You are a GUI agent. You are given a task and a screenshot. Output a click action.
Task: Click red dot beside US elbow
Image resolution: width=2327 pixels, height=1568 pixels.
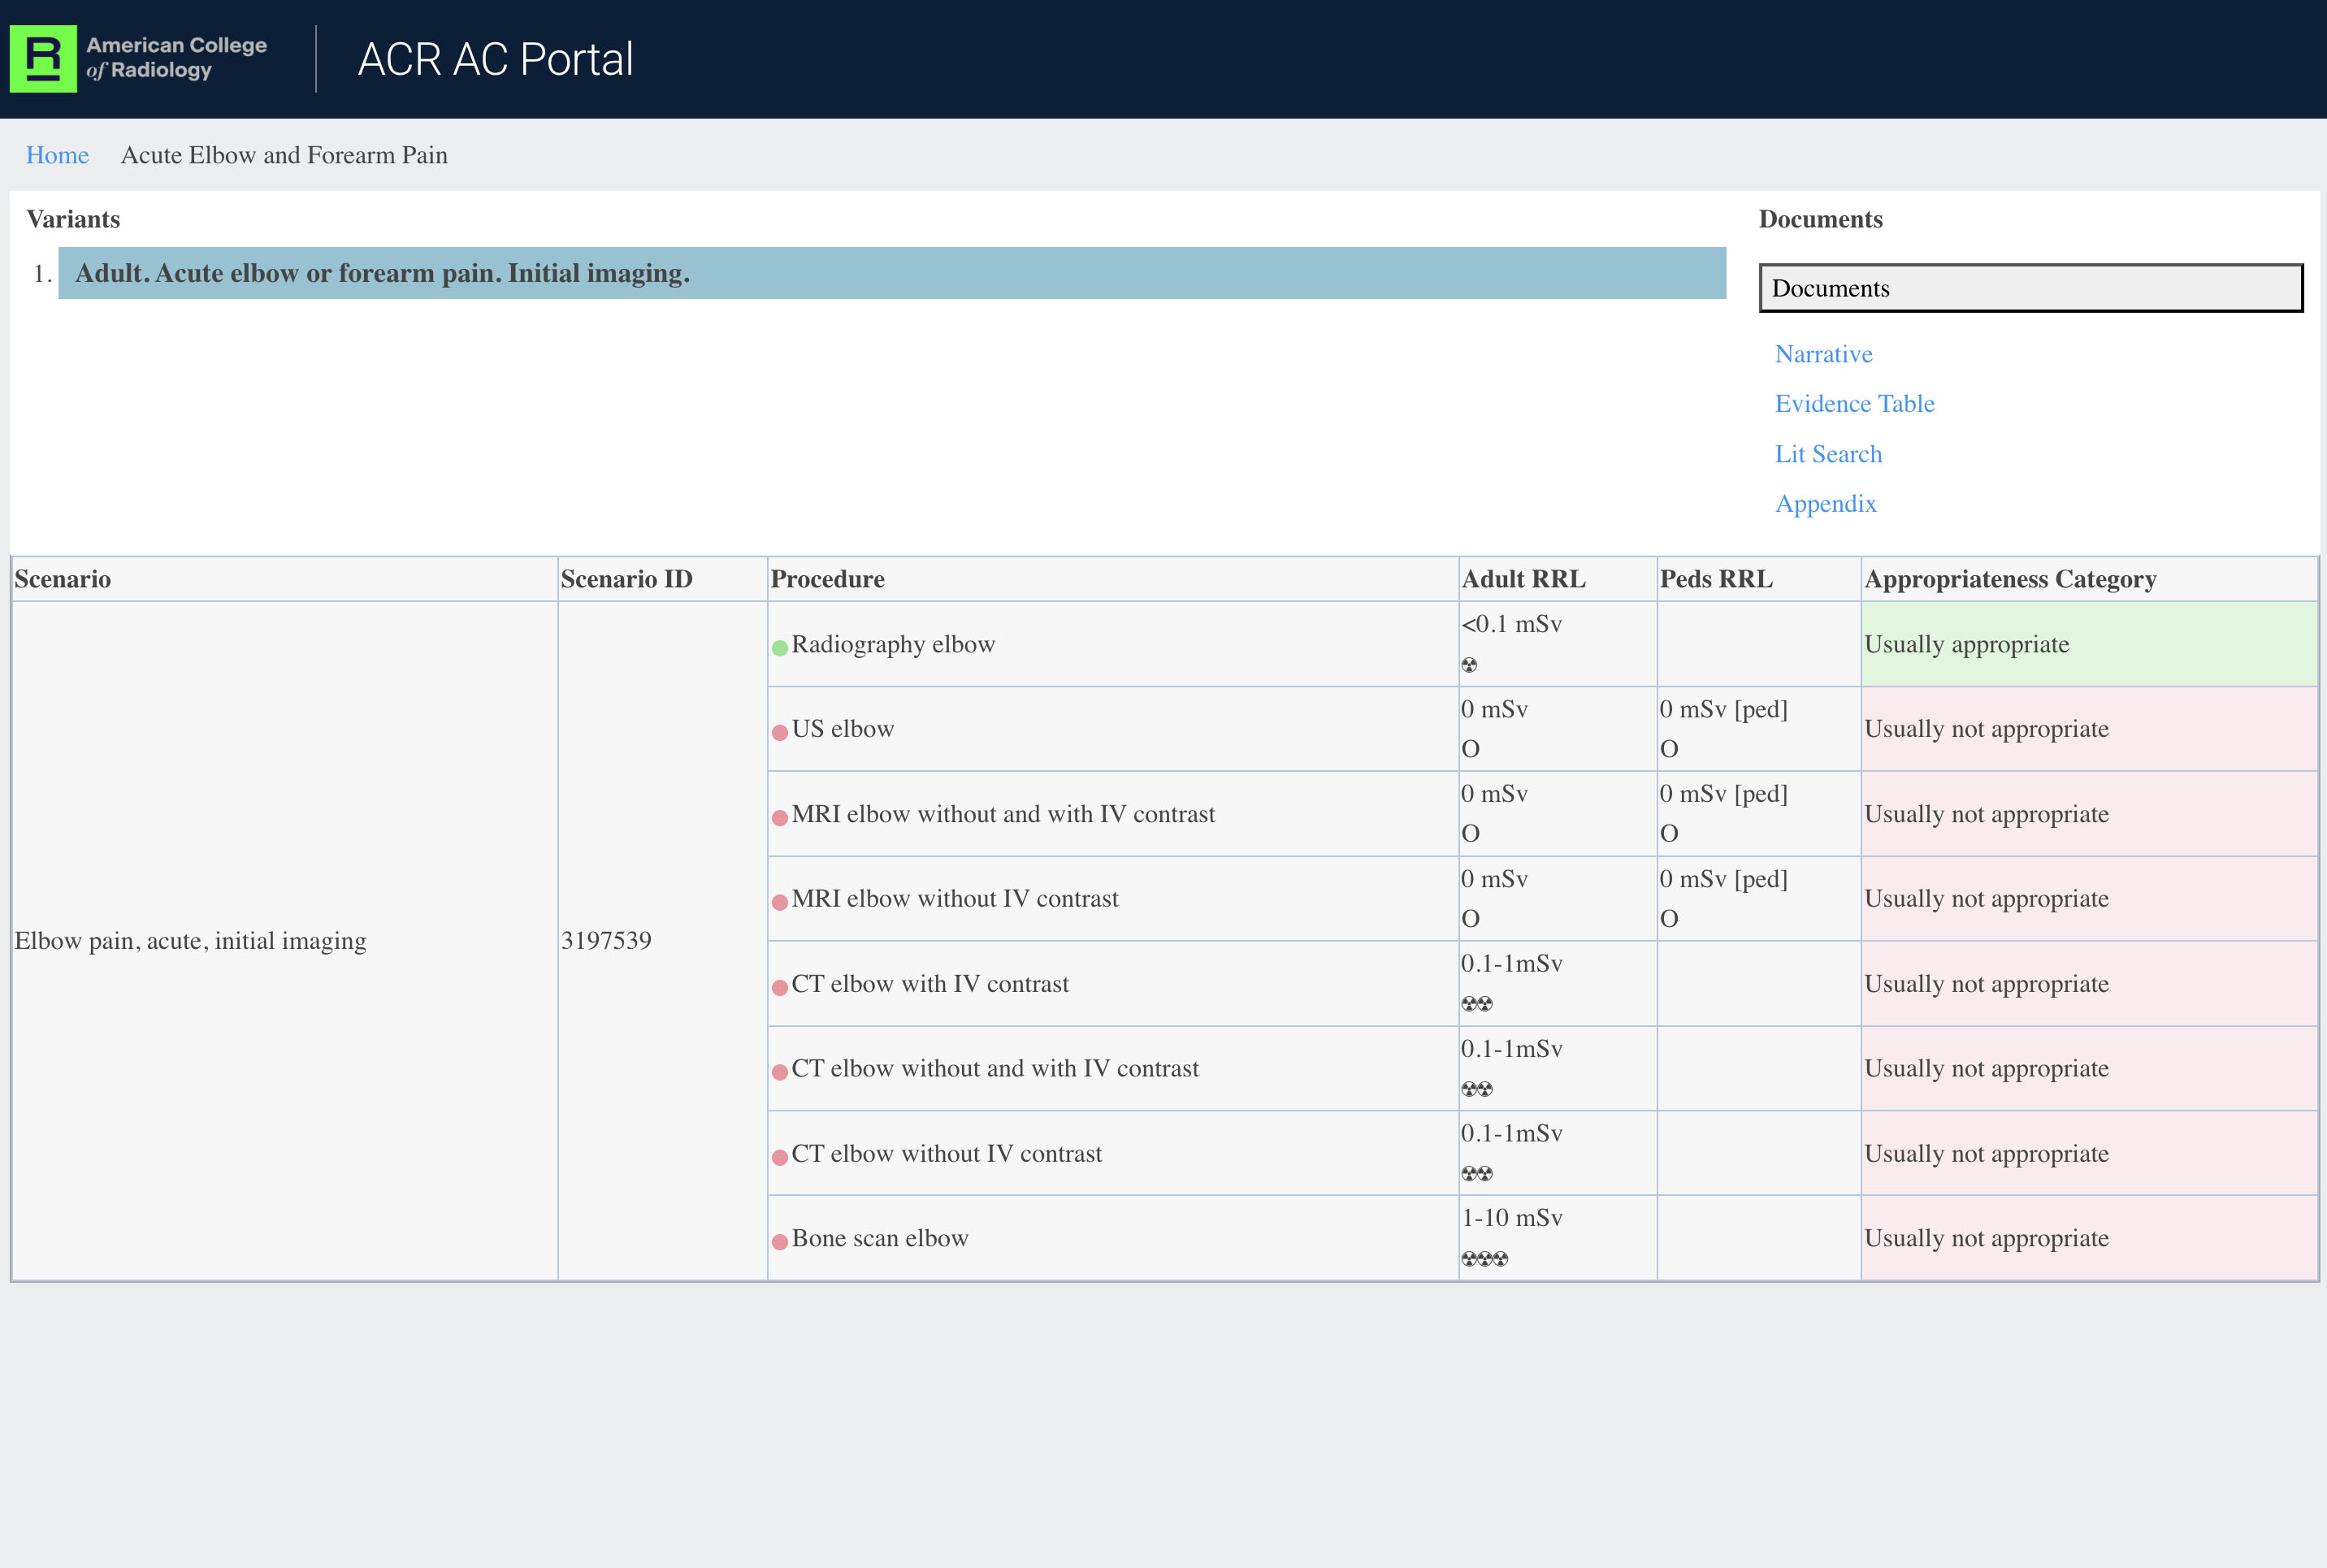click(780, 733)
